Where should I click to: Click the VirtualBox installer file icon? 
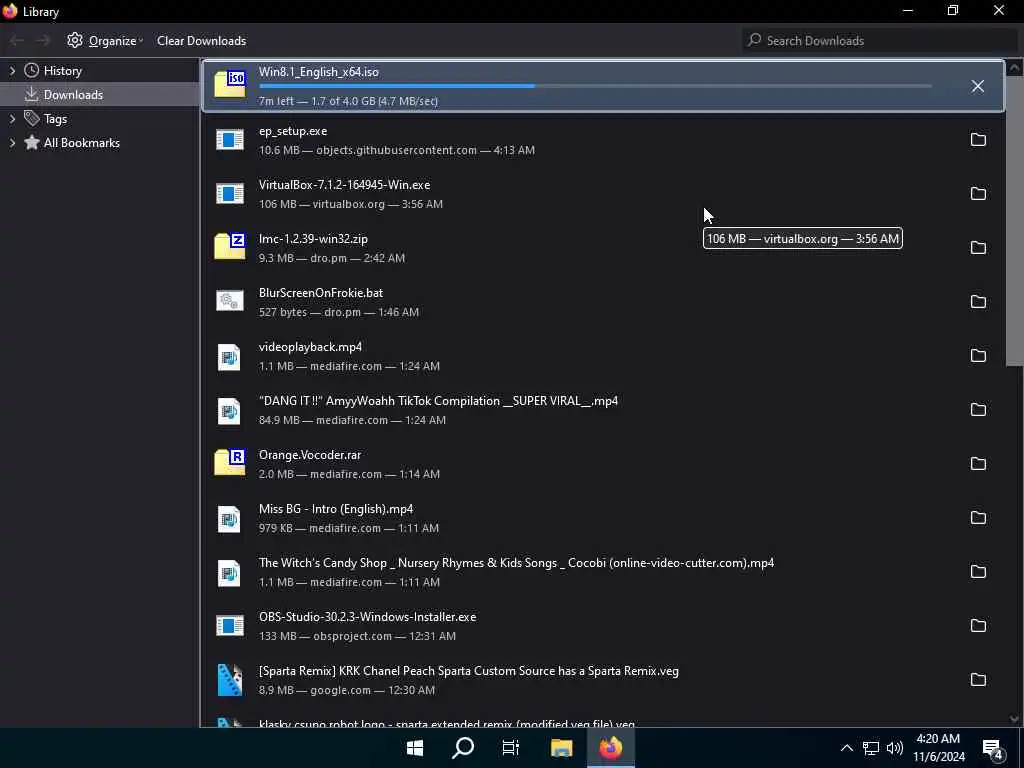[230, 194]
